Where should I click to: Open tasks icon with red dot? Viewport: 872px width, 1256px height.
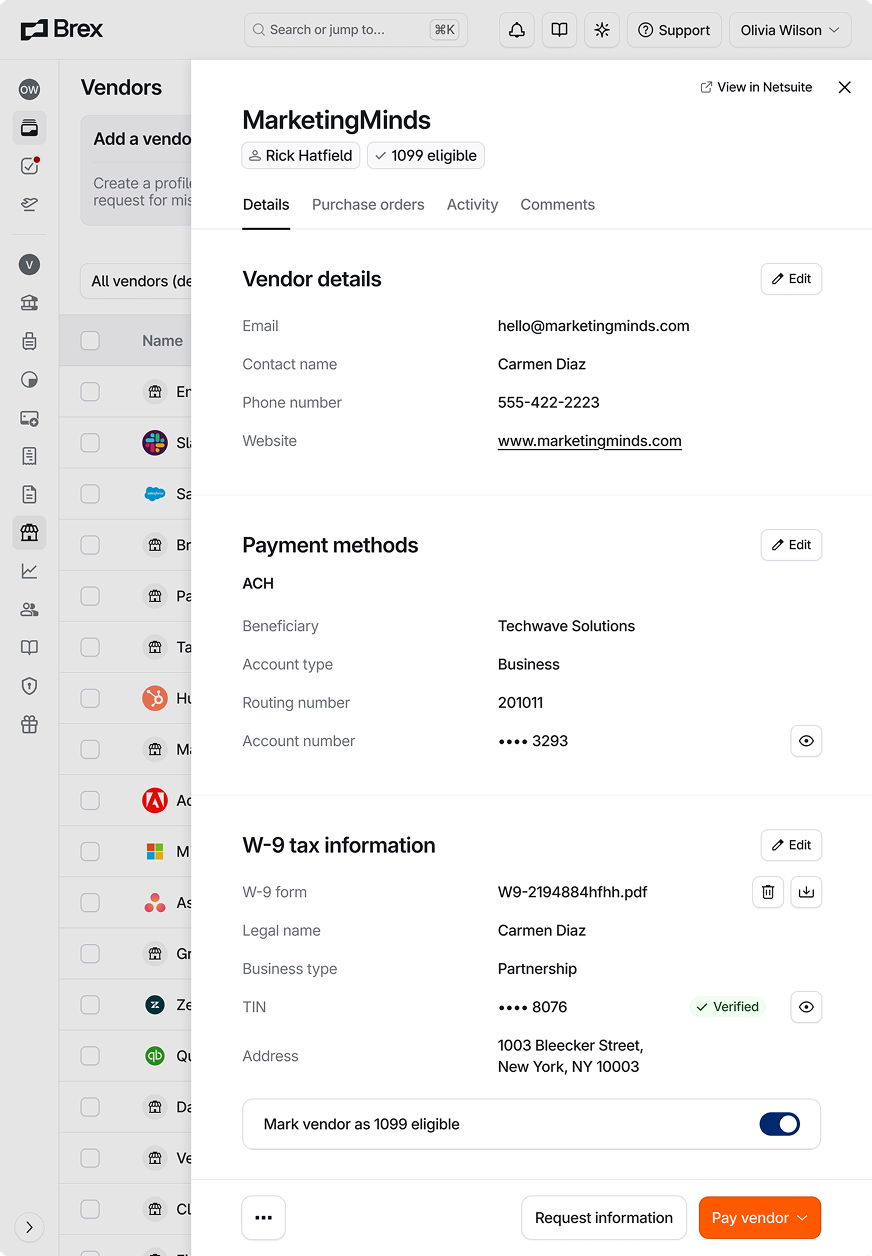click(29, 166)
